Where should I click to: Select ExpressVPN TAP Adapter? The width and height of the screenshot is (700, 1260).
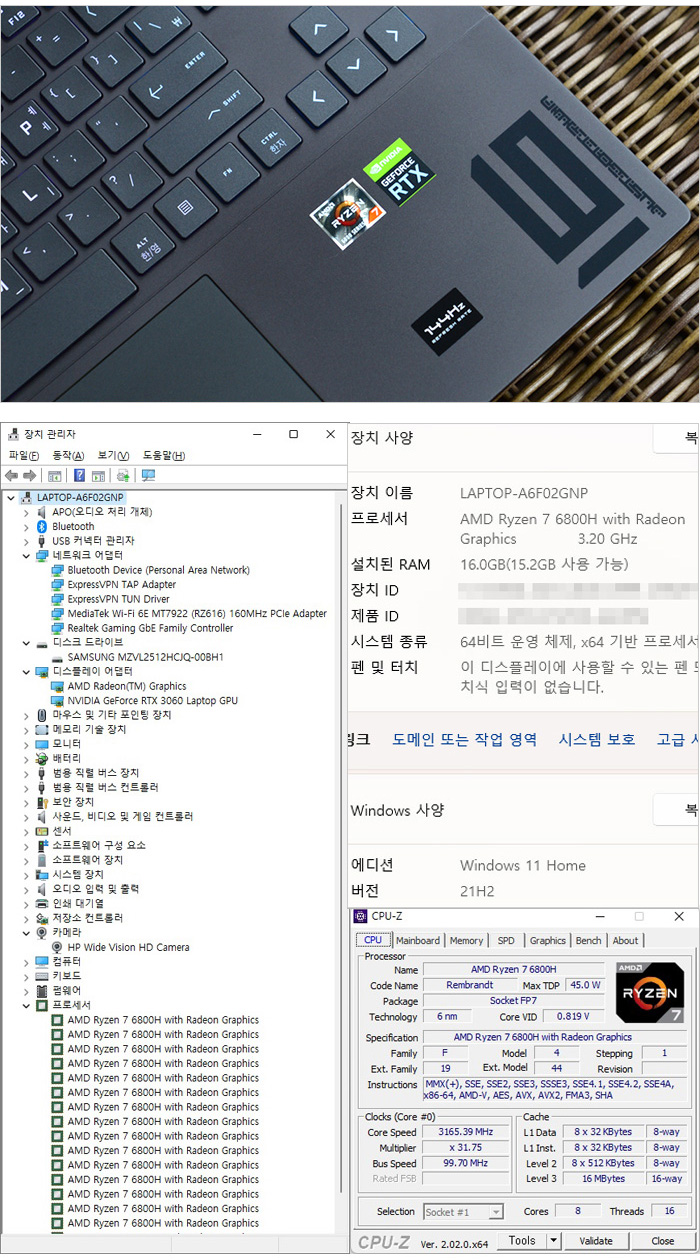click(x=121, y=584)
